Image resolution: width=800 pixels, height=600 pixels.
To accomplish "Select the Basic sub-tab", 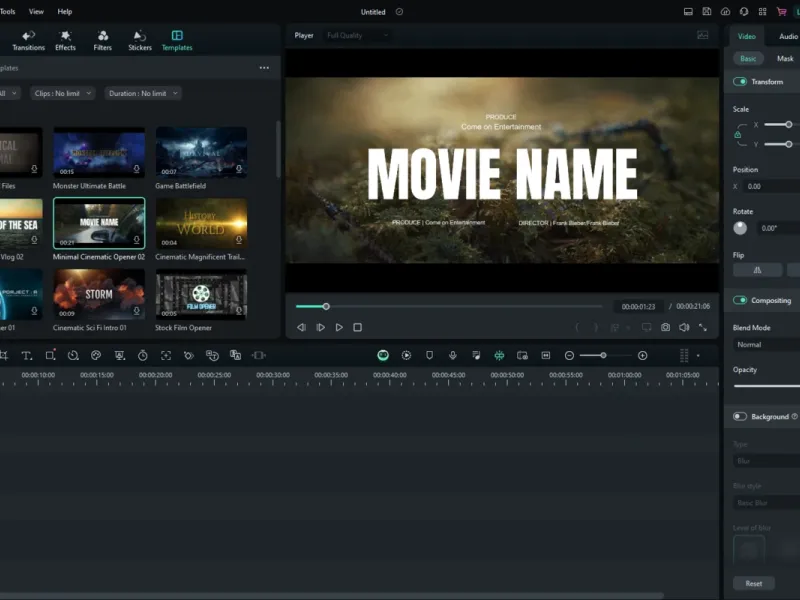I will 748,59.
